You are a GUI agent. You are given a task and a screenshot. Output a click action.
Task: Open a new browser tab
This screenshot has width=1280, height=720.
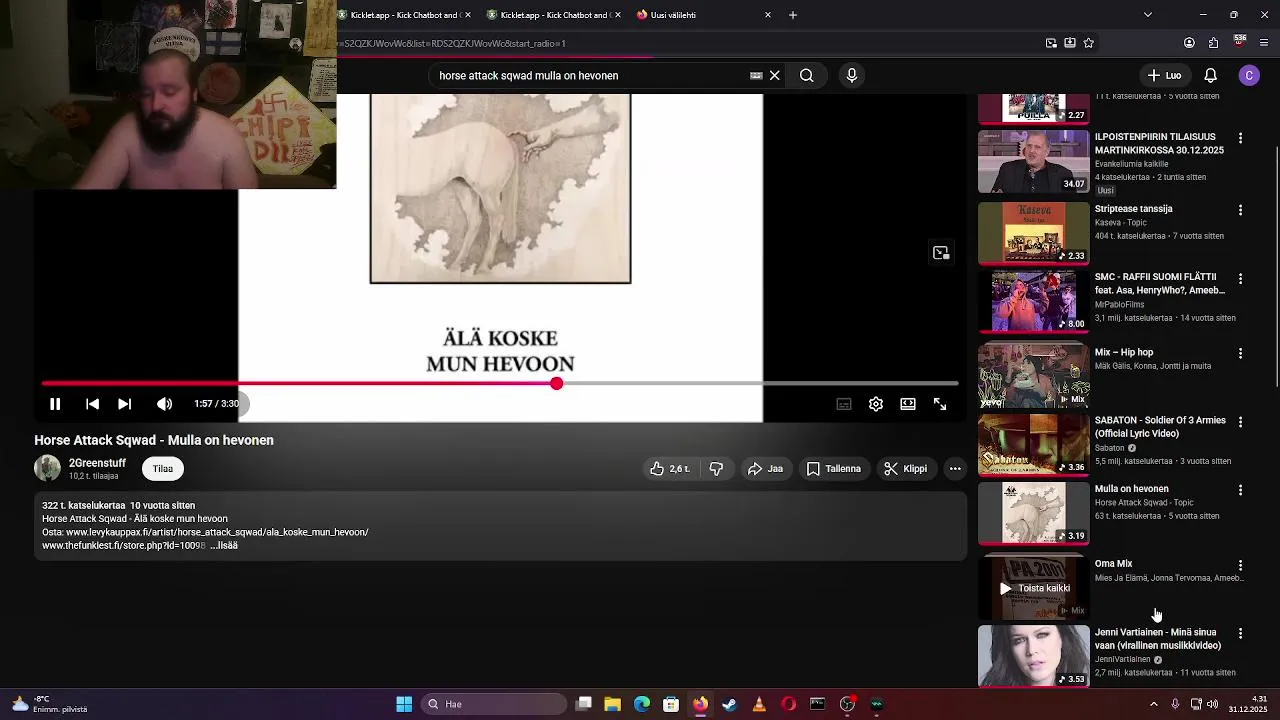tap(793, 15)
